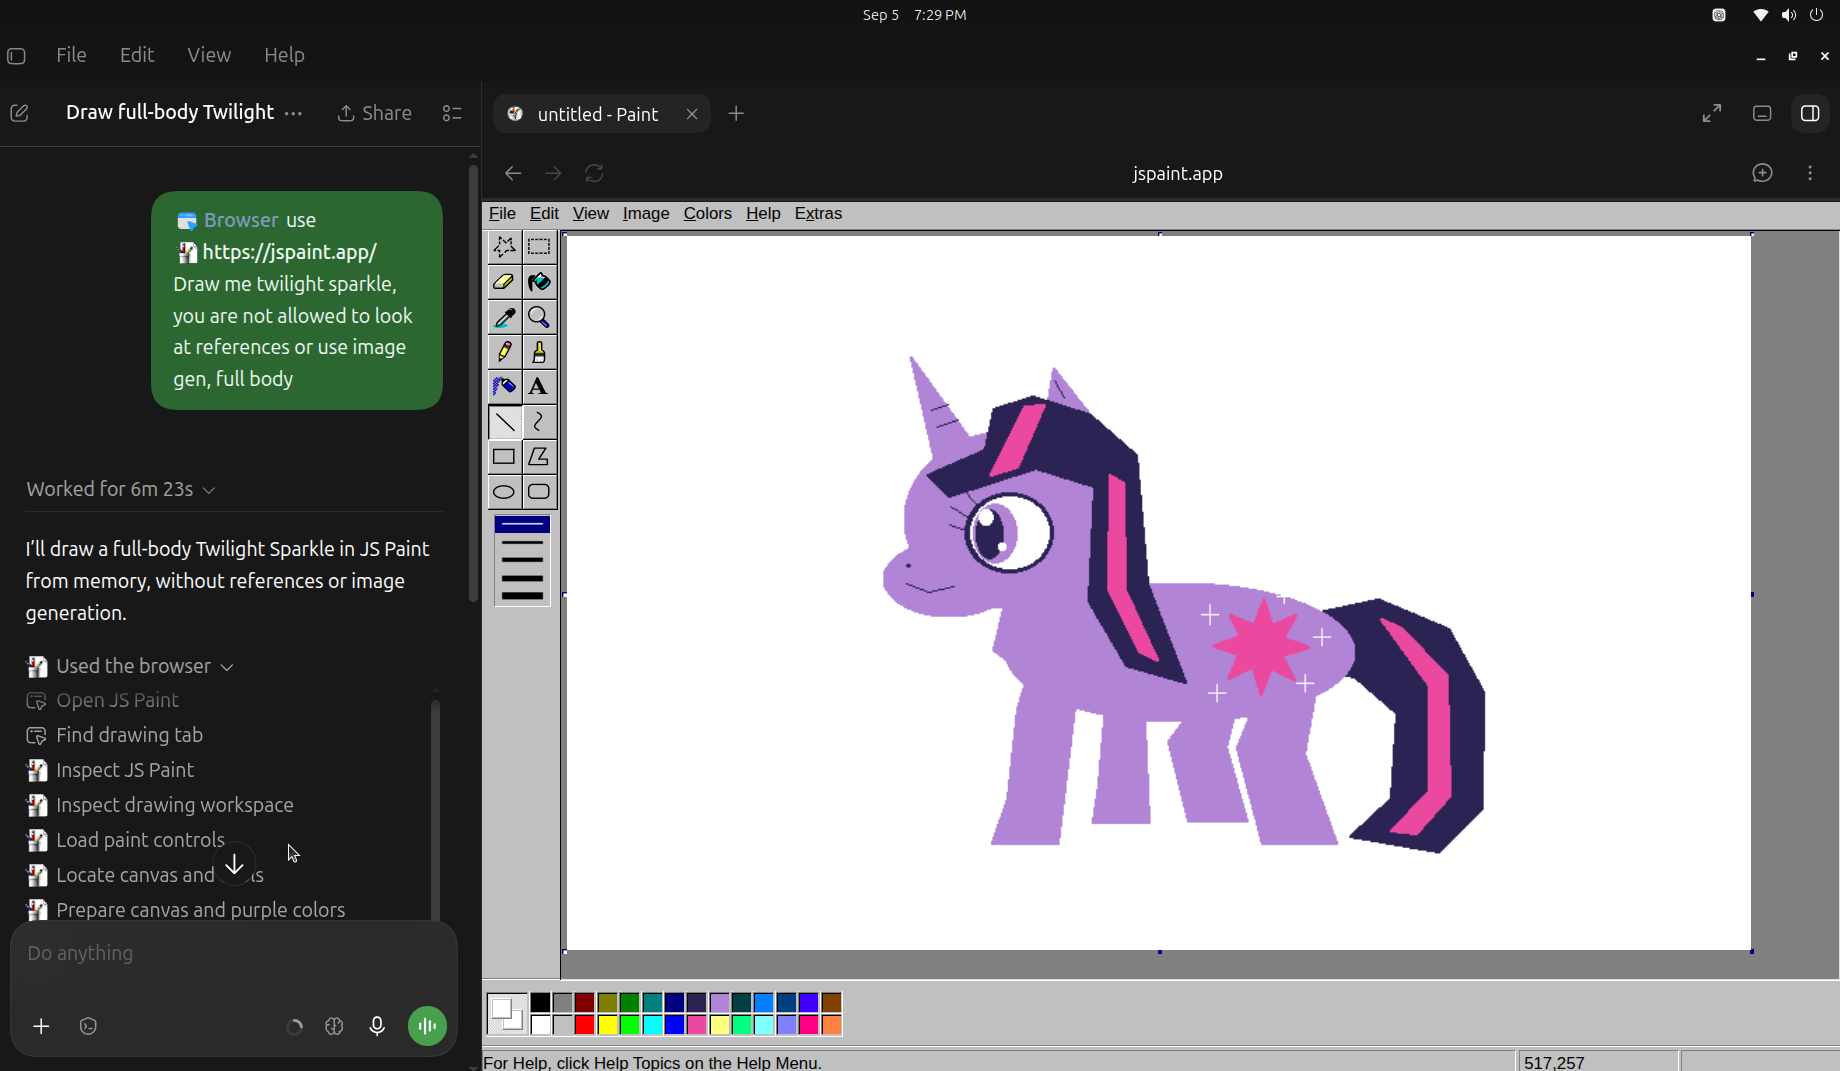Select the Ellipse tool

(x=504, y=492)
